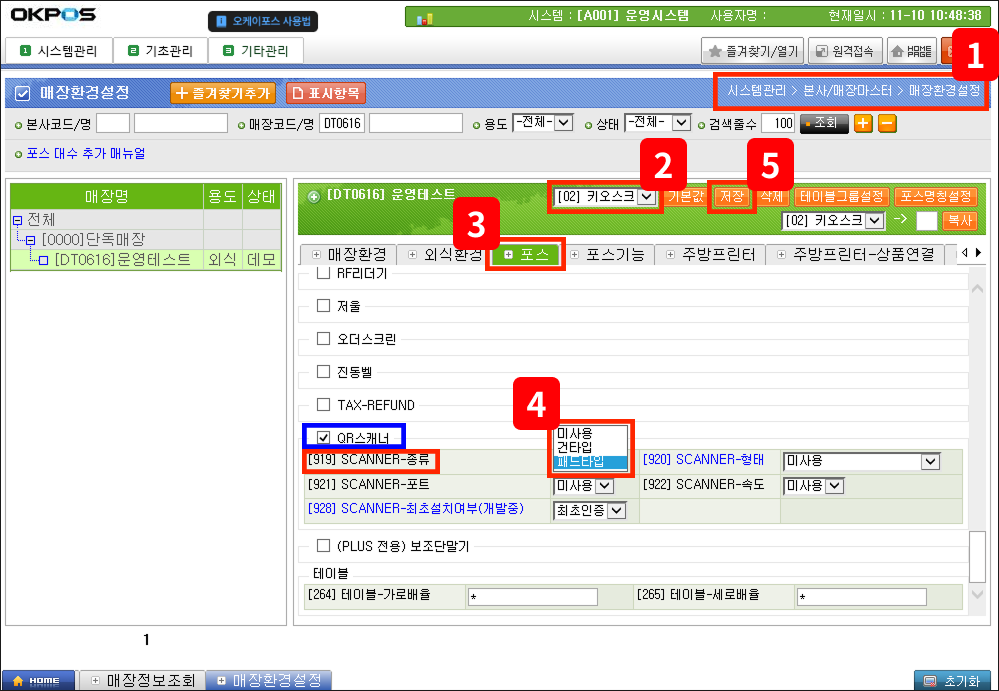The width and height of the screenshot is (999, 691).
Task: Click the HOME icon in bottom bar
Action: (x=37, y=680)
